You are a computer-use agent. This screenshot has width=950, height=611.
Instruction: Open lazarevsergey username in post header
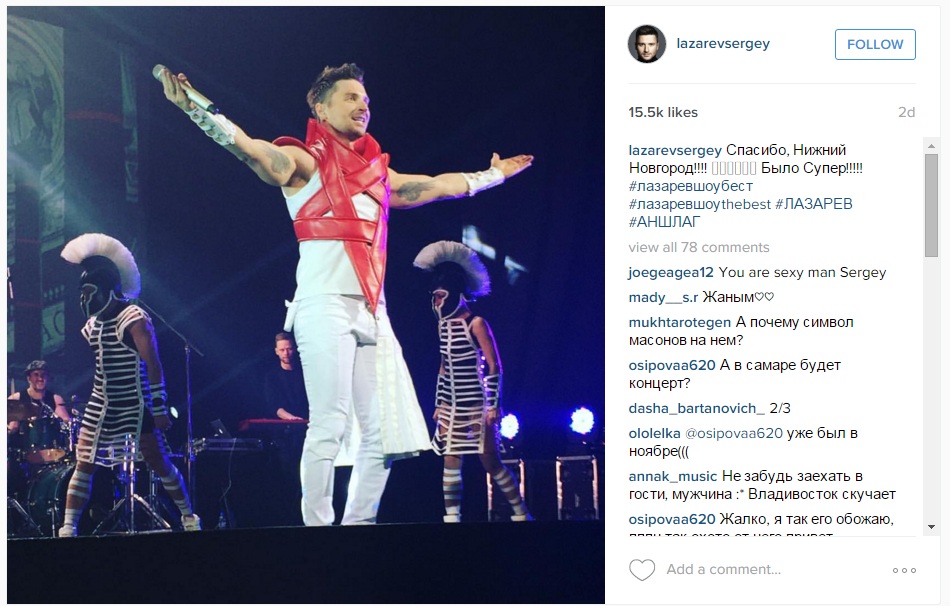(723, 44)
